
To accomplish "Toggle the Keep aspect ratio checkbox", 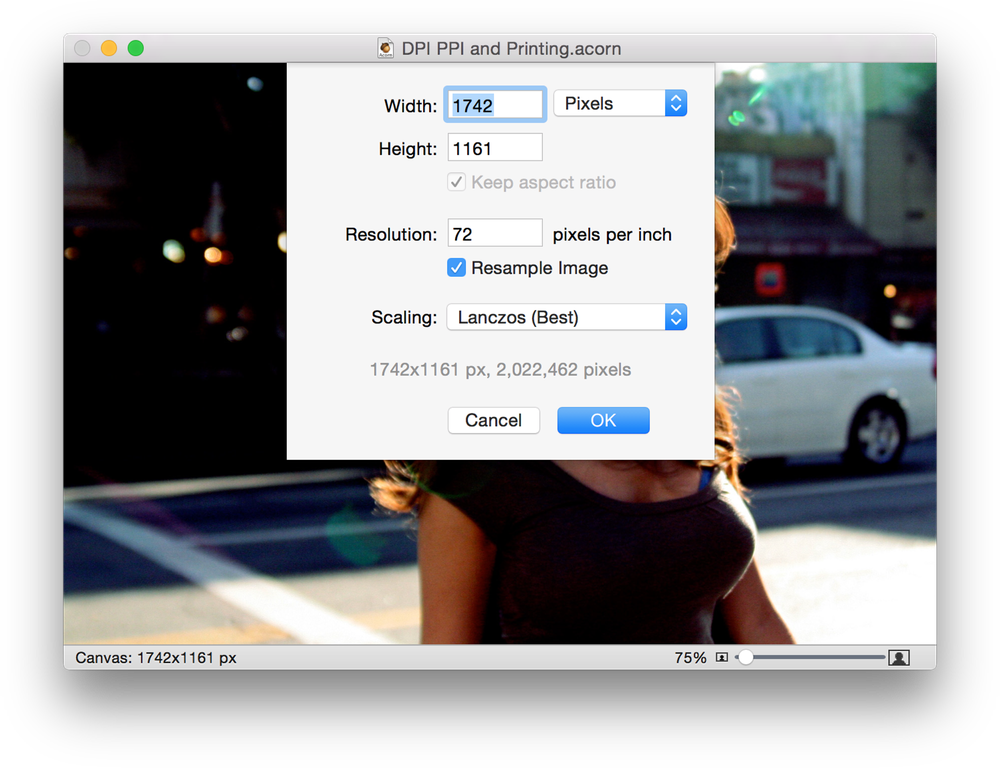I will point(456,182).
